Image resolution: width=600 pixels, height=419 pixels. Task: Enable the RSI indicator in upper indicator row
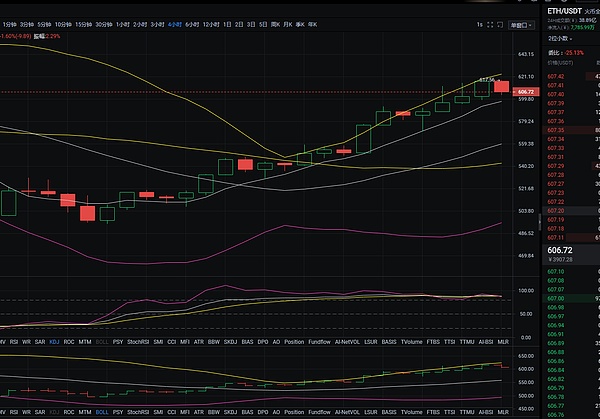coord(14,342)
